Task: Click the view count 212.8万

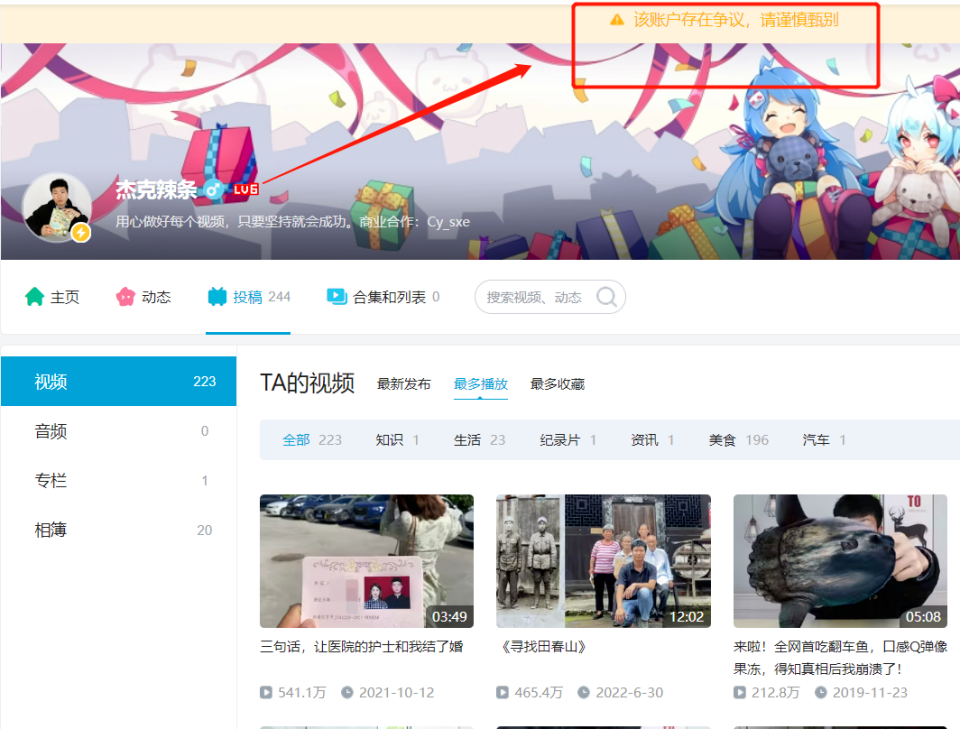Action: coord(776,692)
